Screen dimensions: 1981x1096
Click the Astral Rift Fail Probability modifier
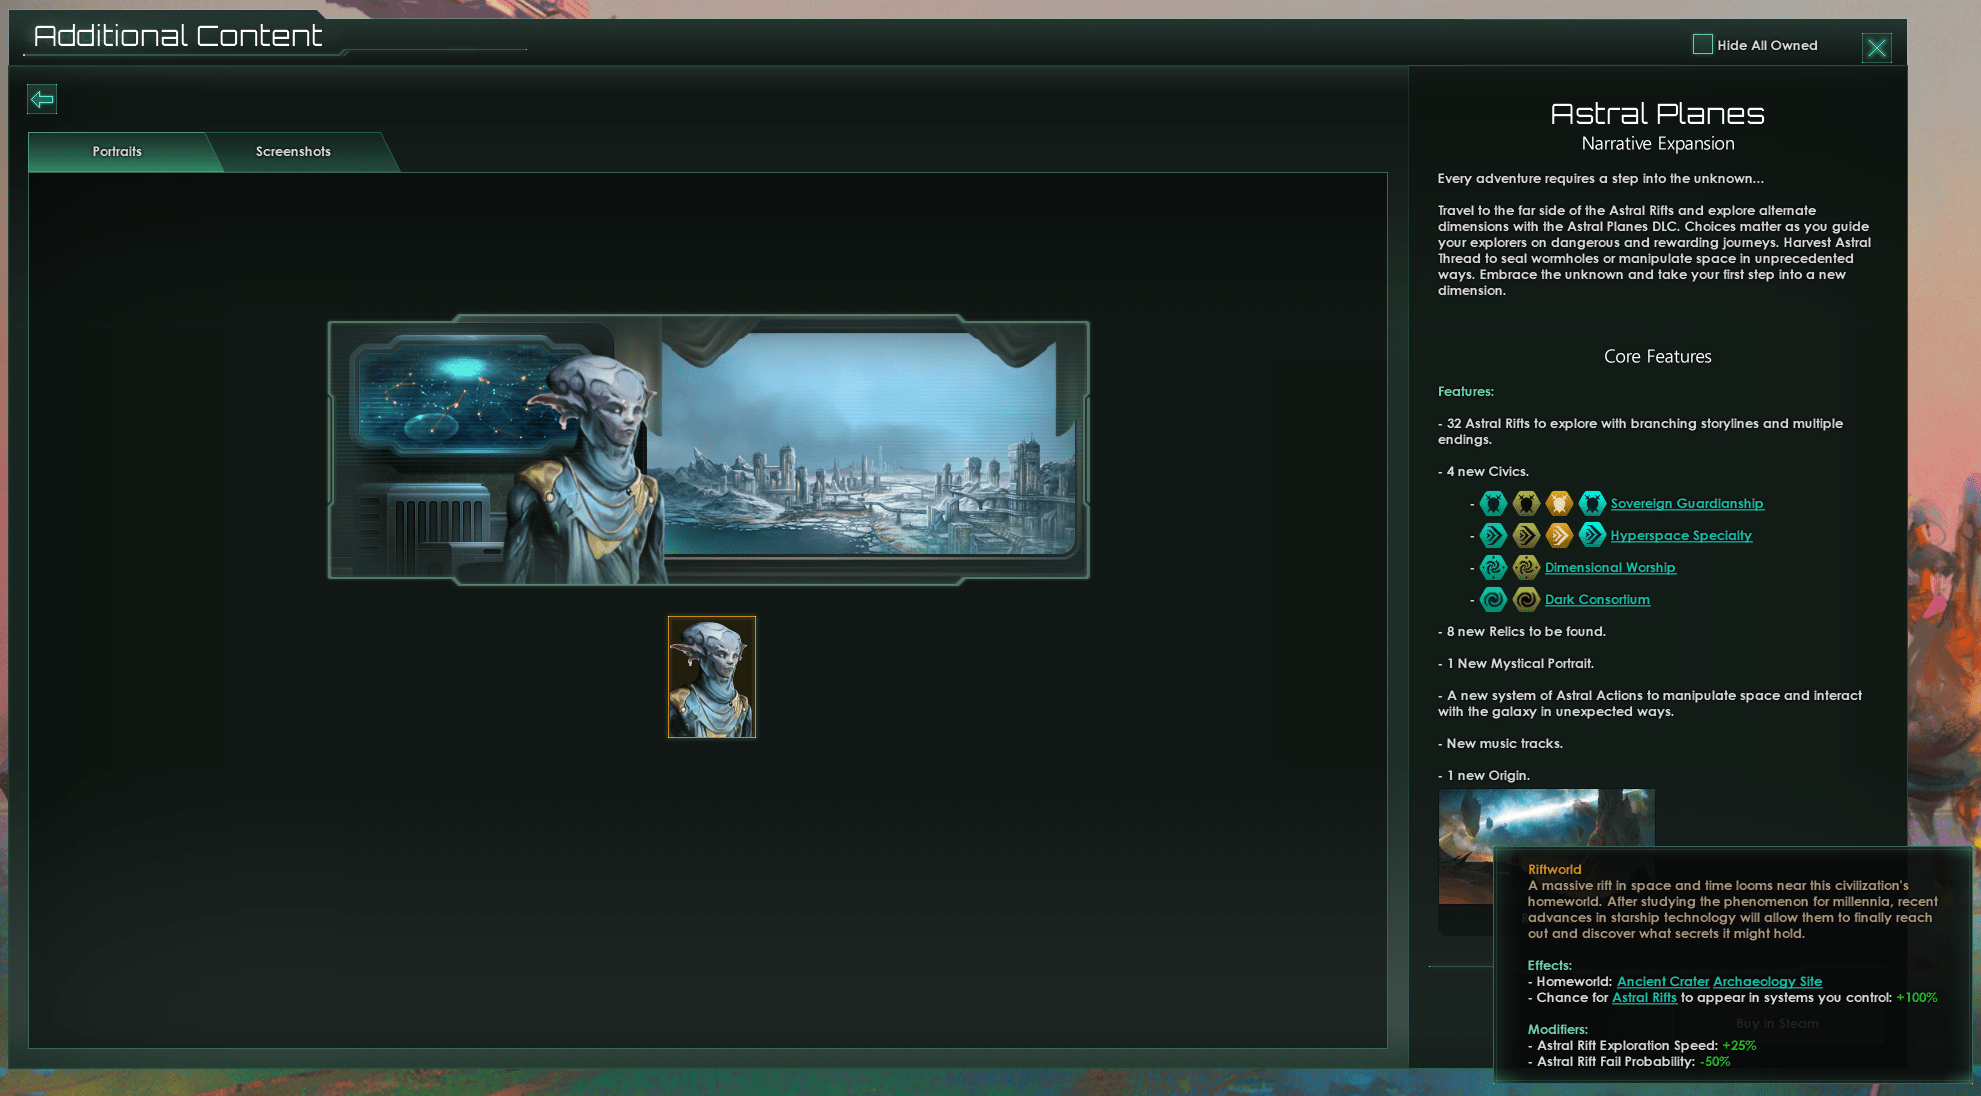[x=1629, y=1061]
